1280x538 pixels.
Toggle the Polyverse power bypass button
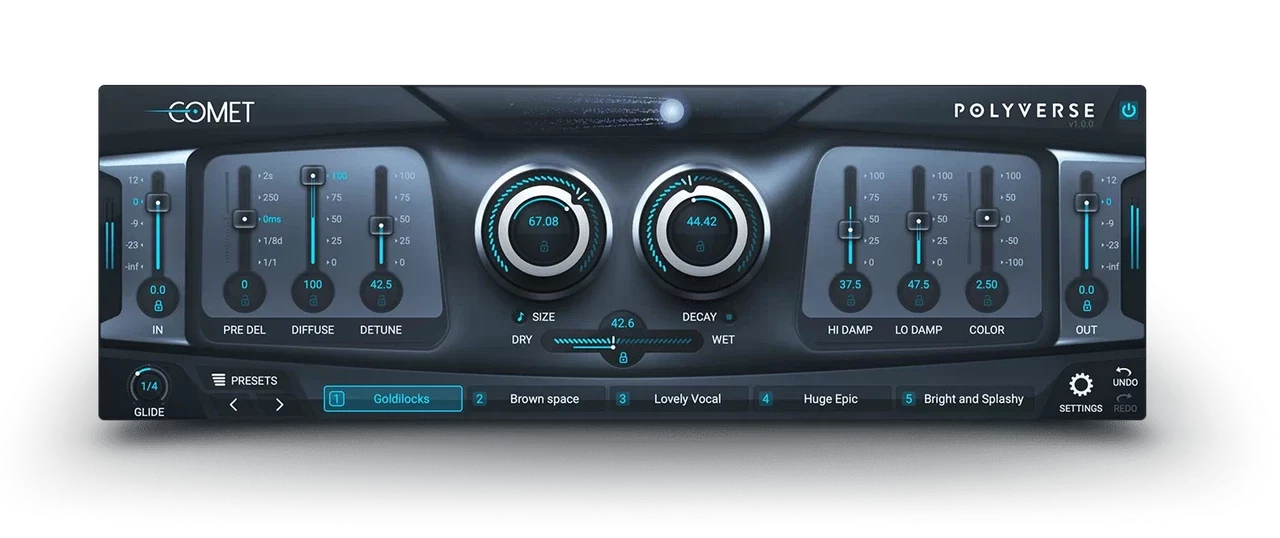point(1129,111)
